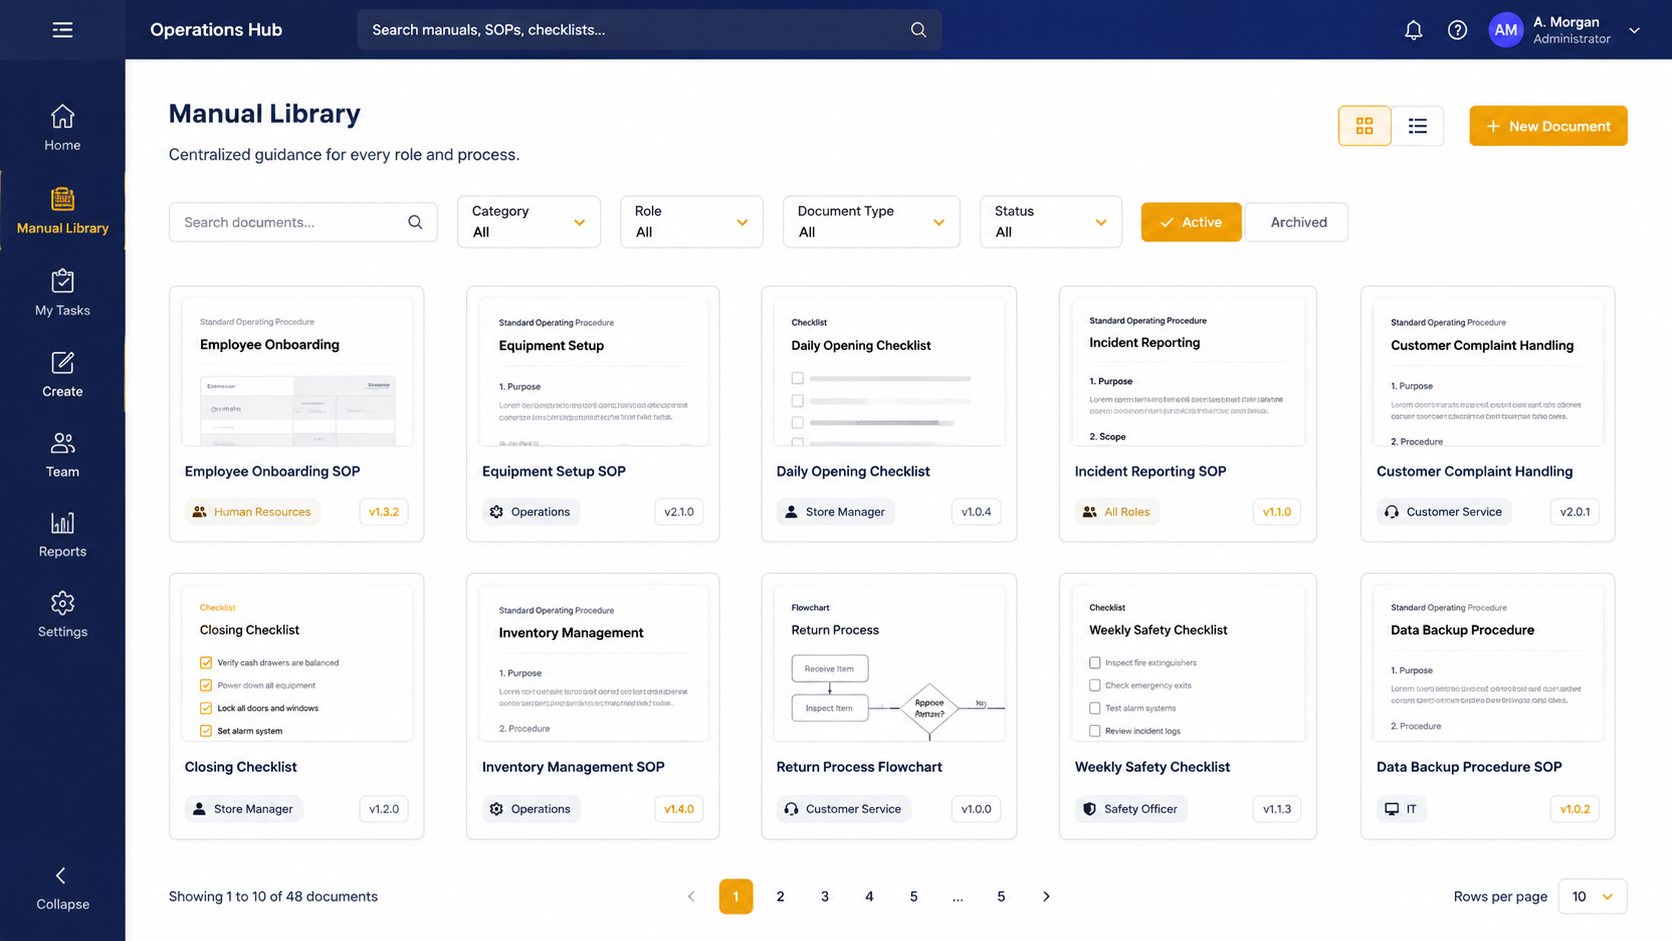This screenshot has width=1672, height=941.
Task: Check 'Check emergency exits' box
Action: pyautogui.click(x=1095, y=686)
